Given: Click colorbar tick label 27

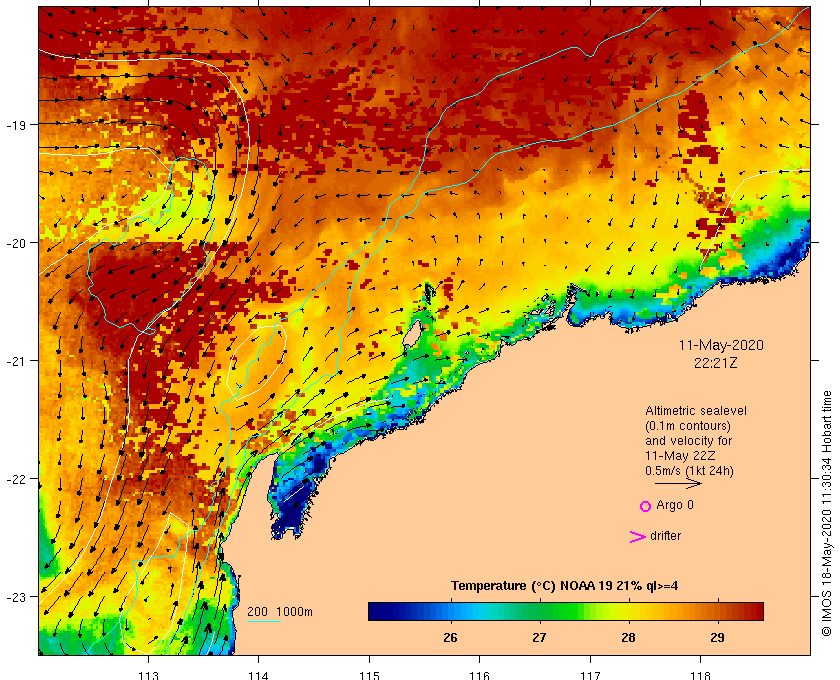Looking at the screenshot, I should (x=539, y=638).
